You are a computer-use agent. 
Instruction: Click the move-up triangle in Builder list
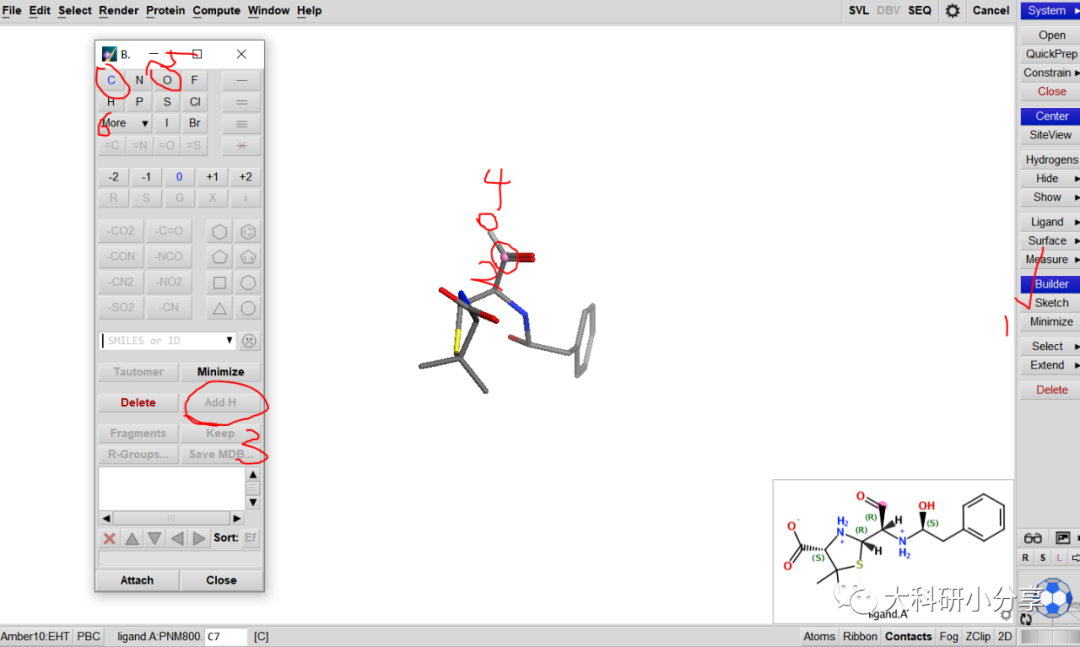click(132, 538)
